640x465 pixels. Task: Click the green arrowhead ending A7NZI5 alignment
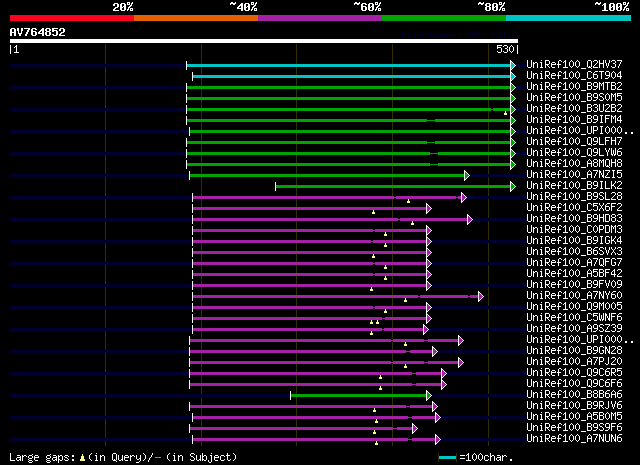coord(467,176)
